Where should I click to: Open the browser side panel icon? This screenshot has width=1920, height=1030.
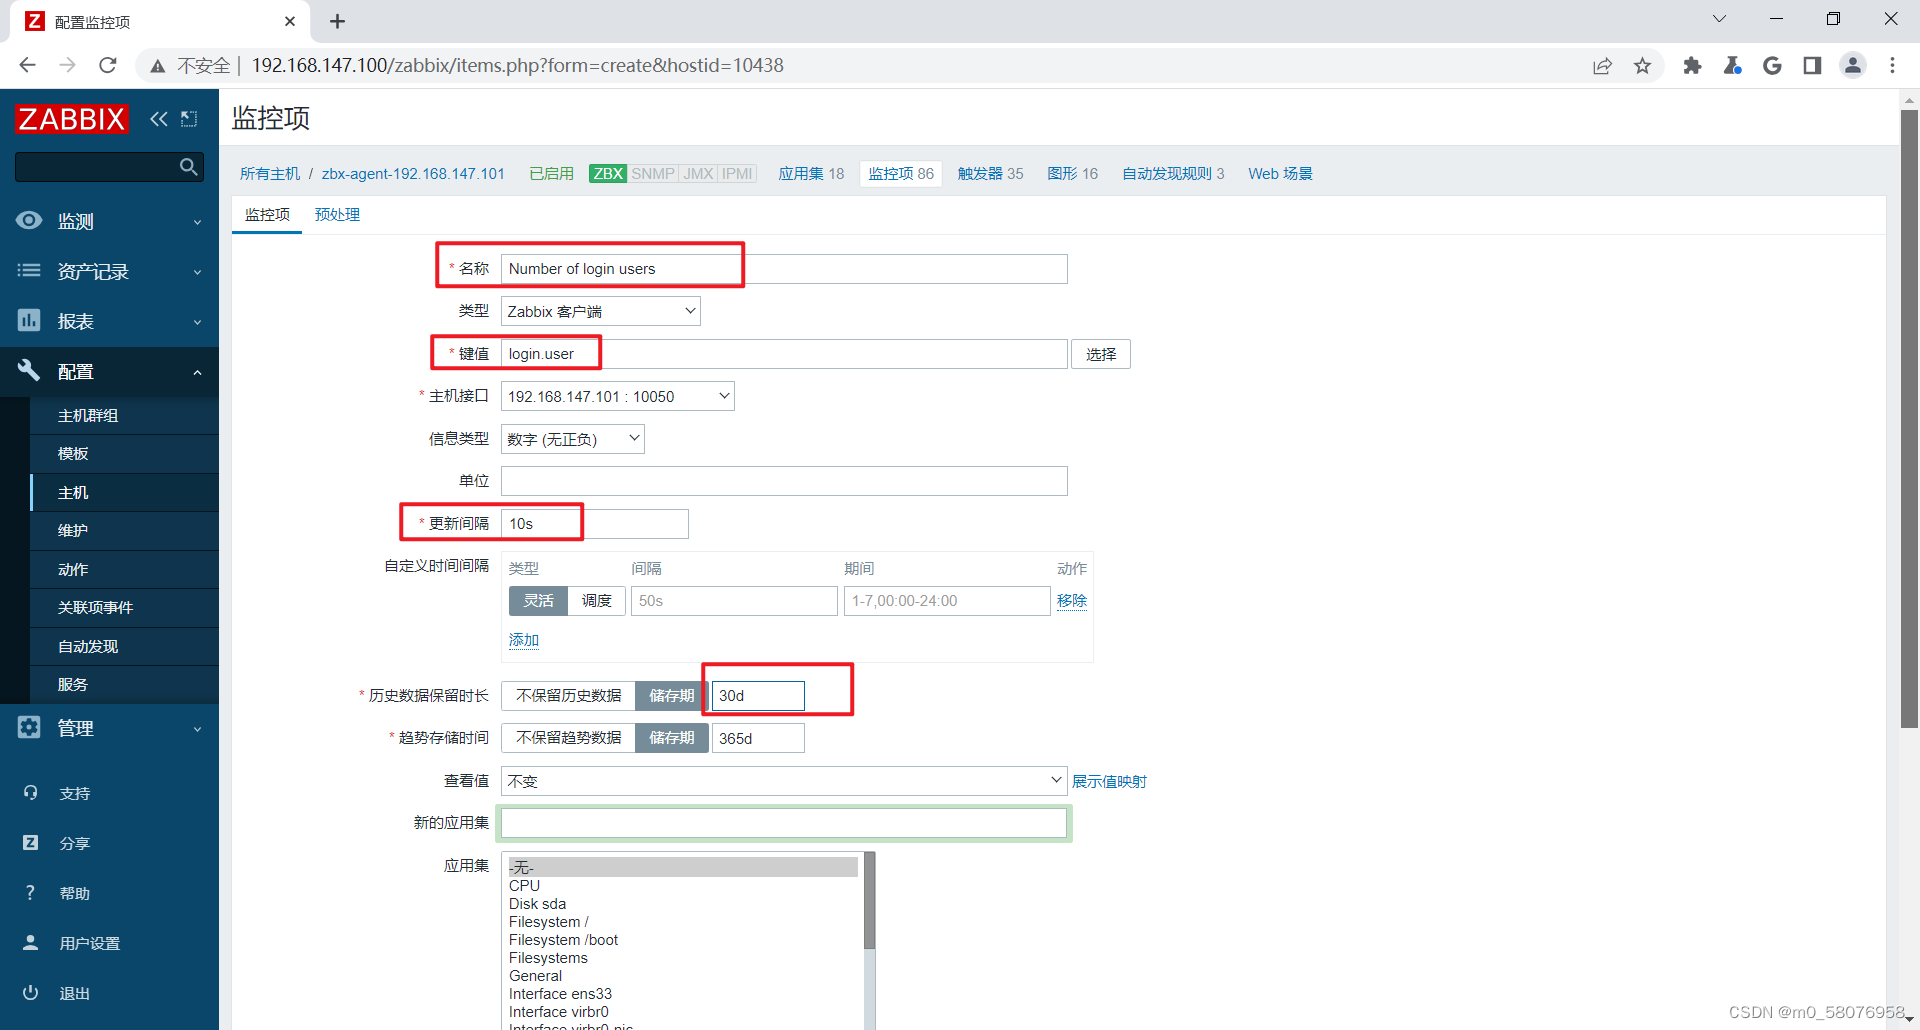pos(1812,66)
